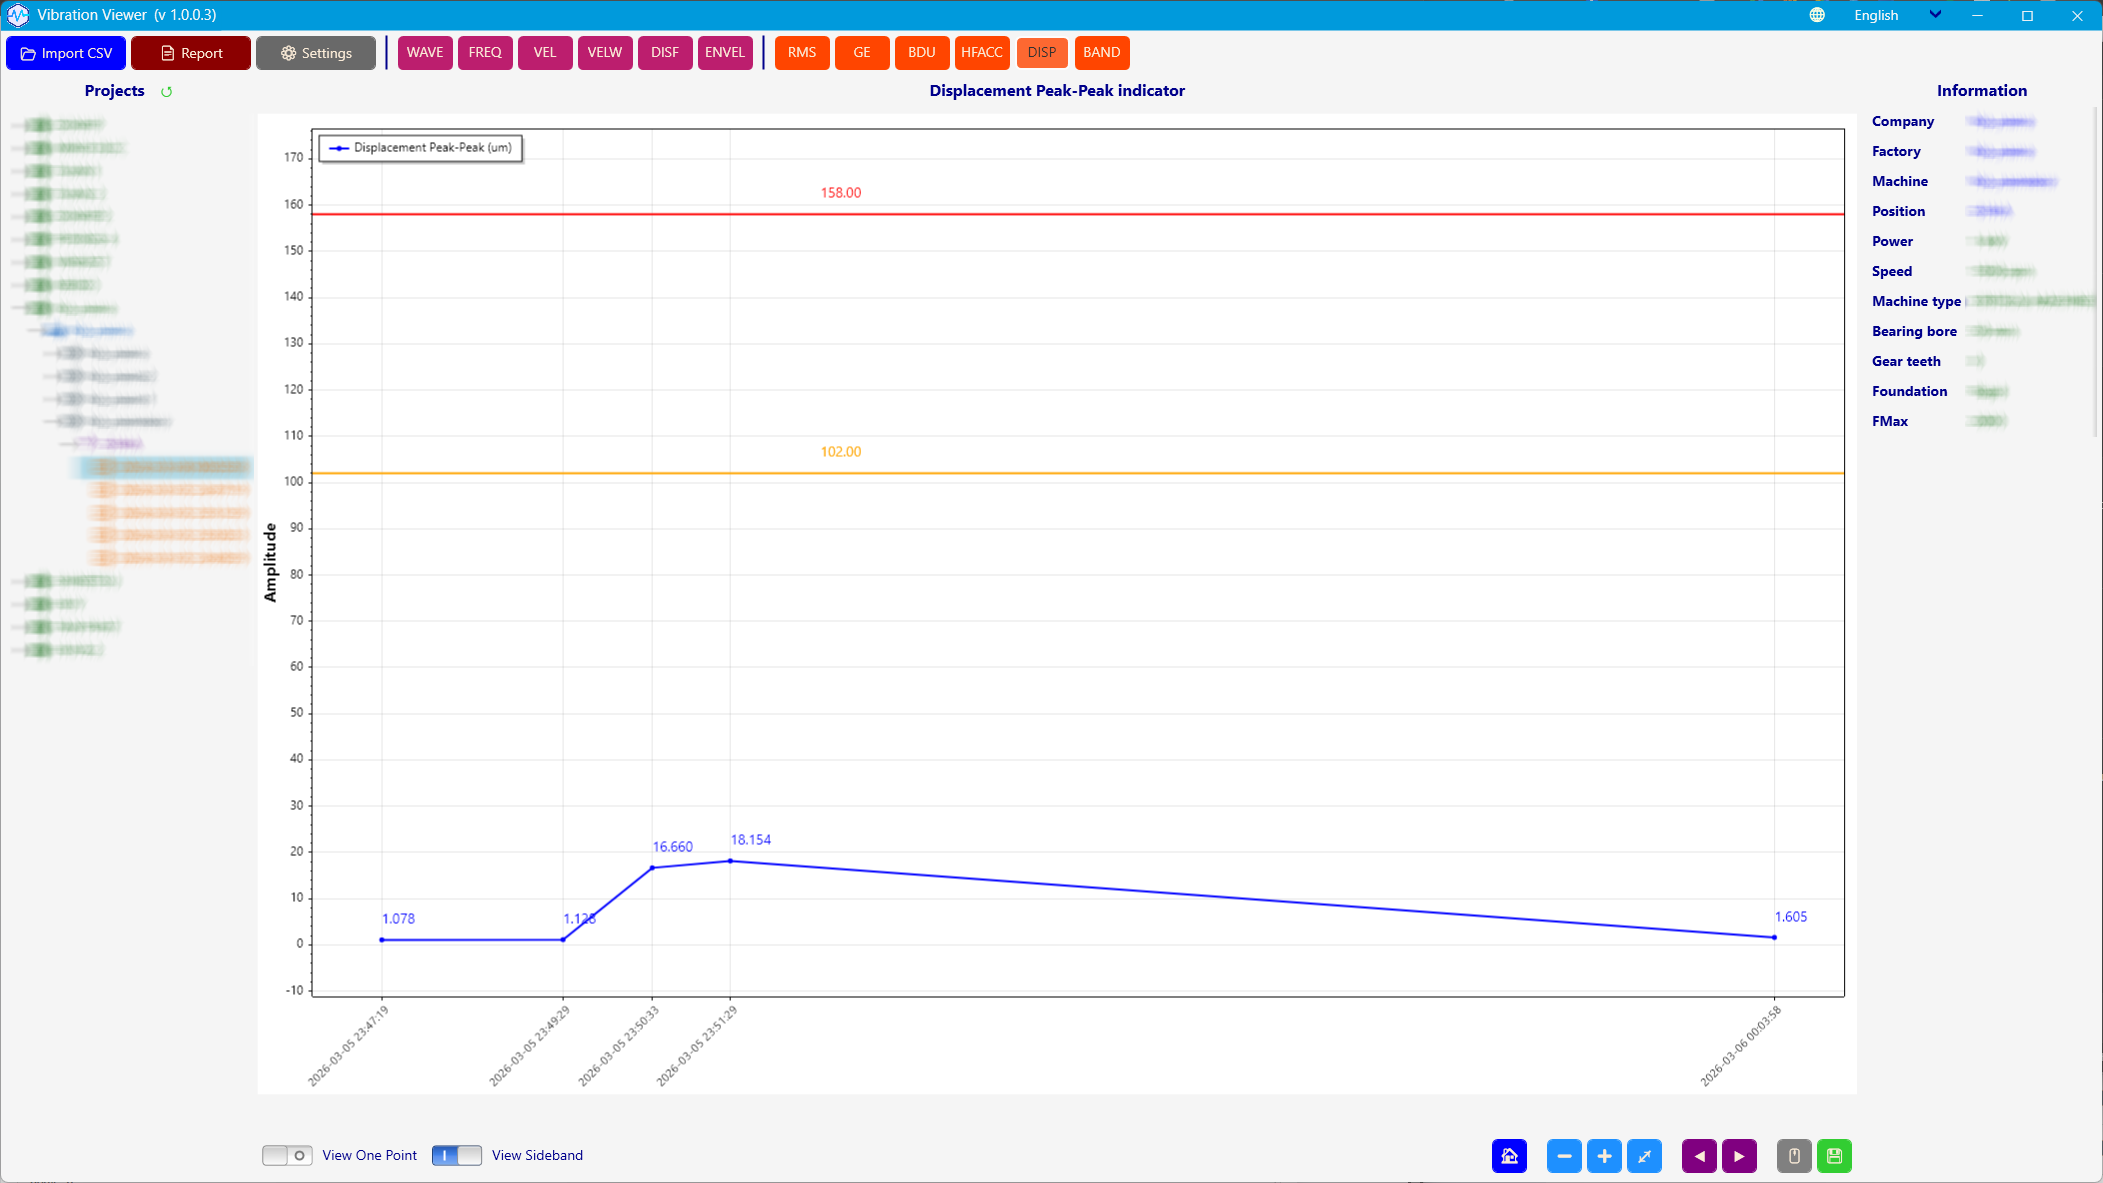Screen dimensions: 2103x1183
Task: Open the English language dropdown
Action: [1896, 15]
